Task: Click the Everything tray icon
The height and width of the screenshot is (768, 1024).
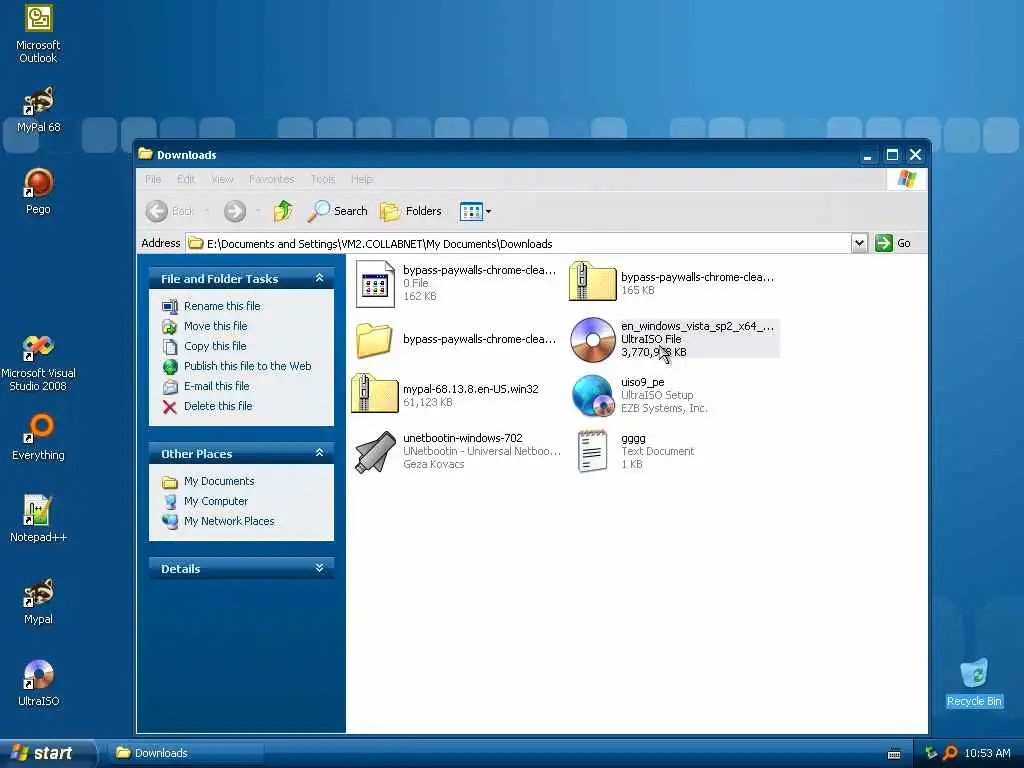Action: click(950, 753)
